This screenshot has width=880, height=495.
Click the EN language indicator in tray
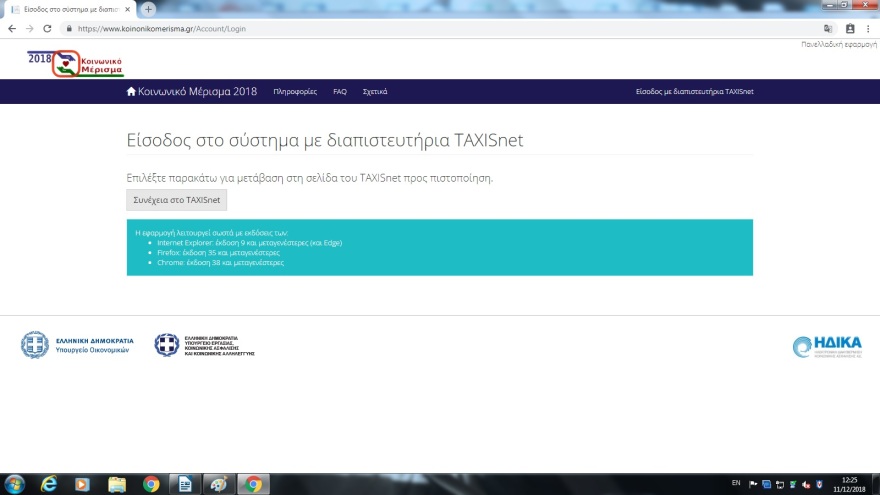pos(736,483)
